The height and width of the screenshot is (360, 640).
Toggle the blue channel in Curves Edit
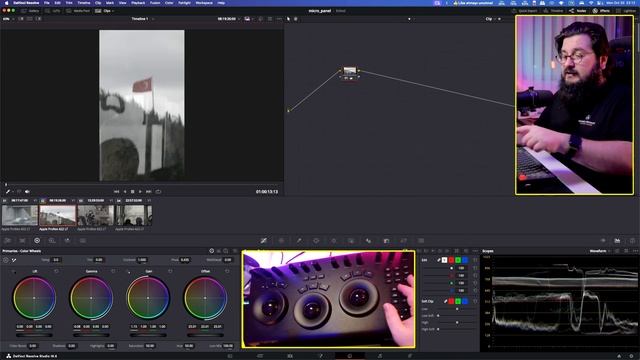(465, 260)
